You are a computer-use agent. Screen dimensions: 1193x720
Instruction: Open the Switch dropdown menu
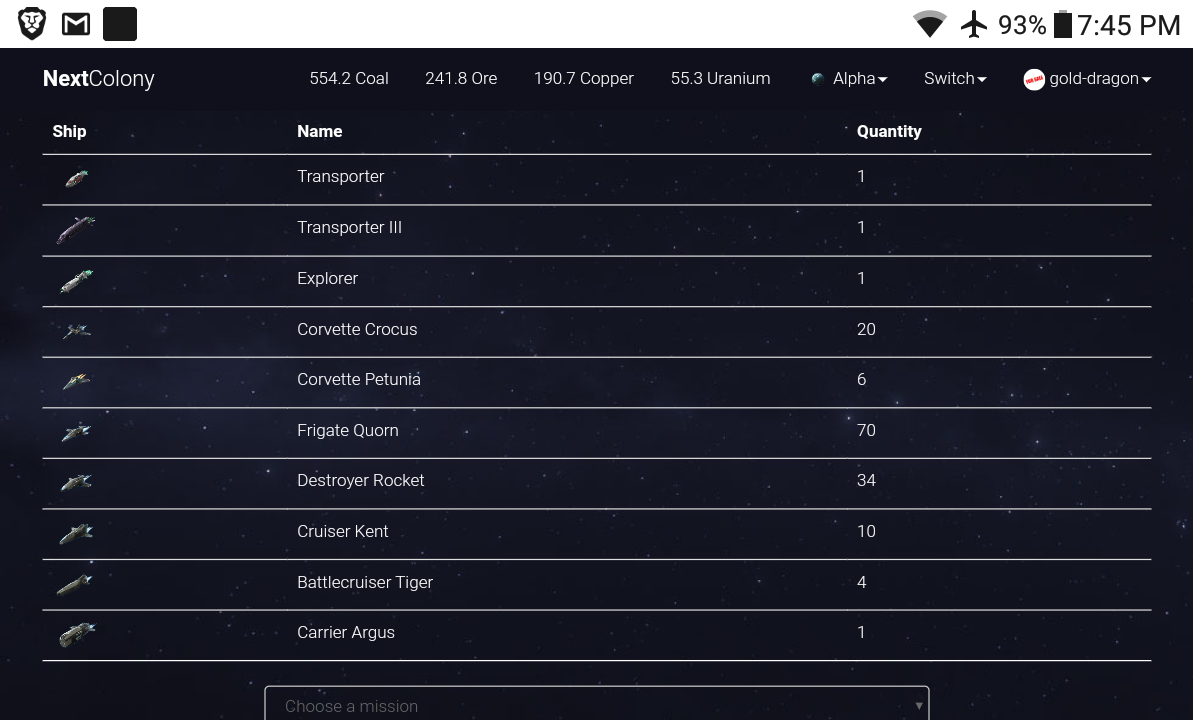pos(955,79)
